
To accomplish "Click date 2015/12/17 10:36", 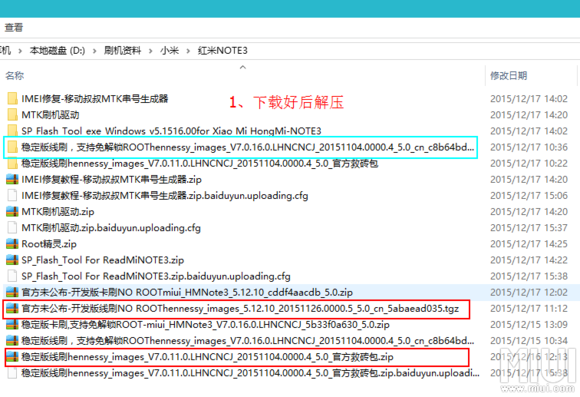I will click(529, 147).
